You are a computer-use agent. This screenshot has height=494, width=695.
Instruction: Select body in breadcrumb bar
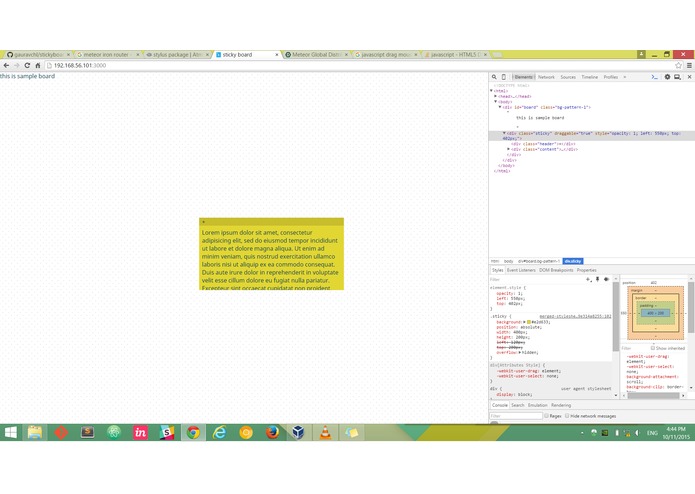coord(508,261)
